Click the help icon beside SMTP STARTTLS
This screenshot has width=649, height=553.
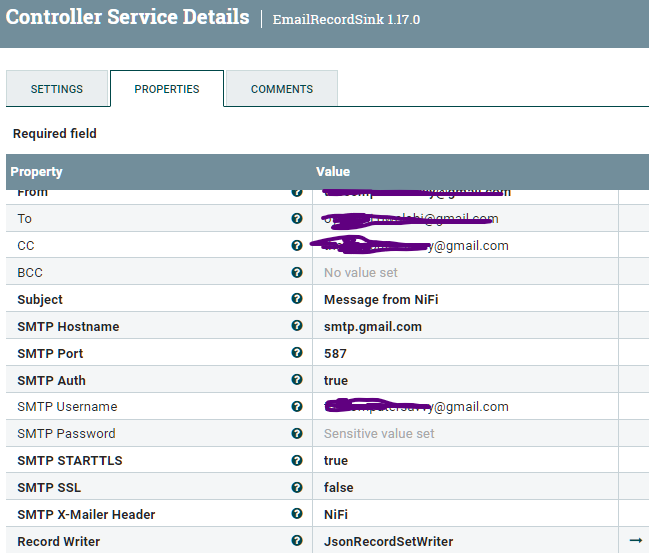(297, 461)
